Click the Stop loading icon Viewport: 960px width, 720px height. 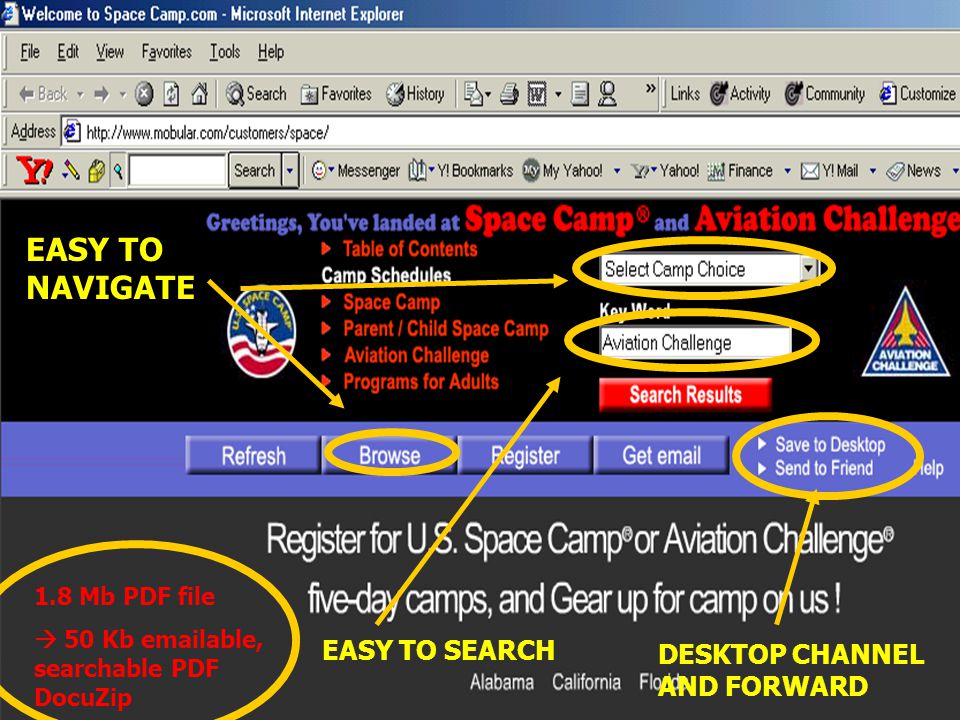(x=144, y=94)
